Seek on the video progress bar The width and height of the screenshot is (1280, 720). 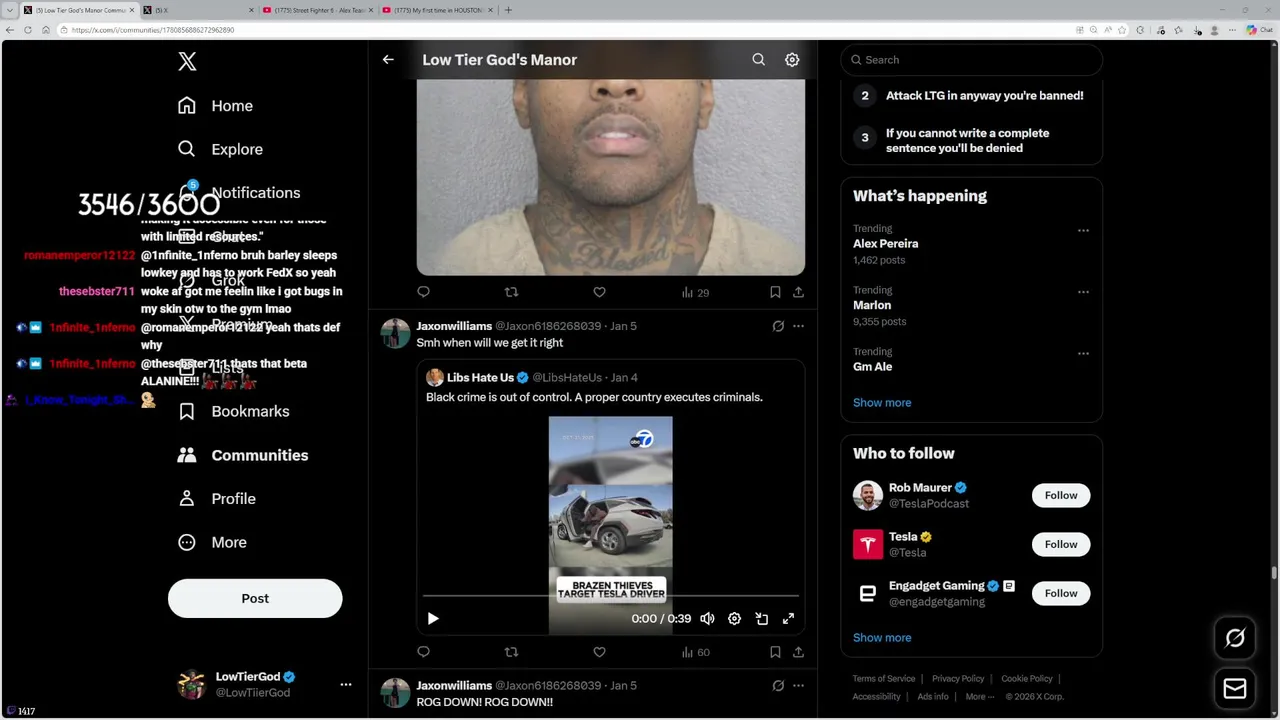(x=610, y=596)
